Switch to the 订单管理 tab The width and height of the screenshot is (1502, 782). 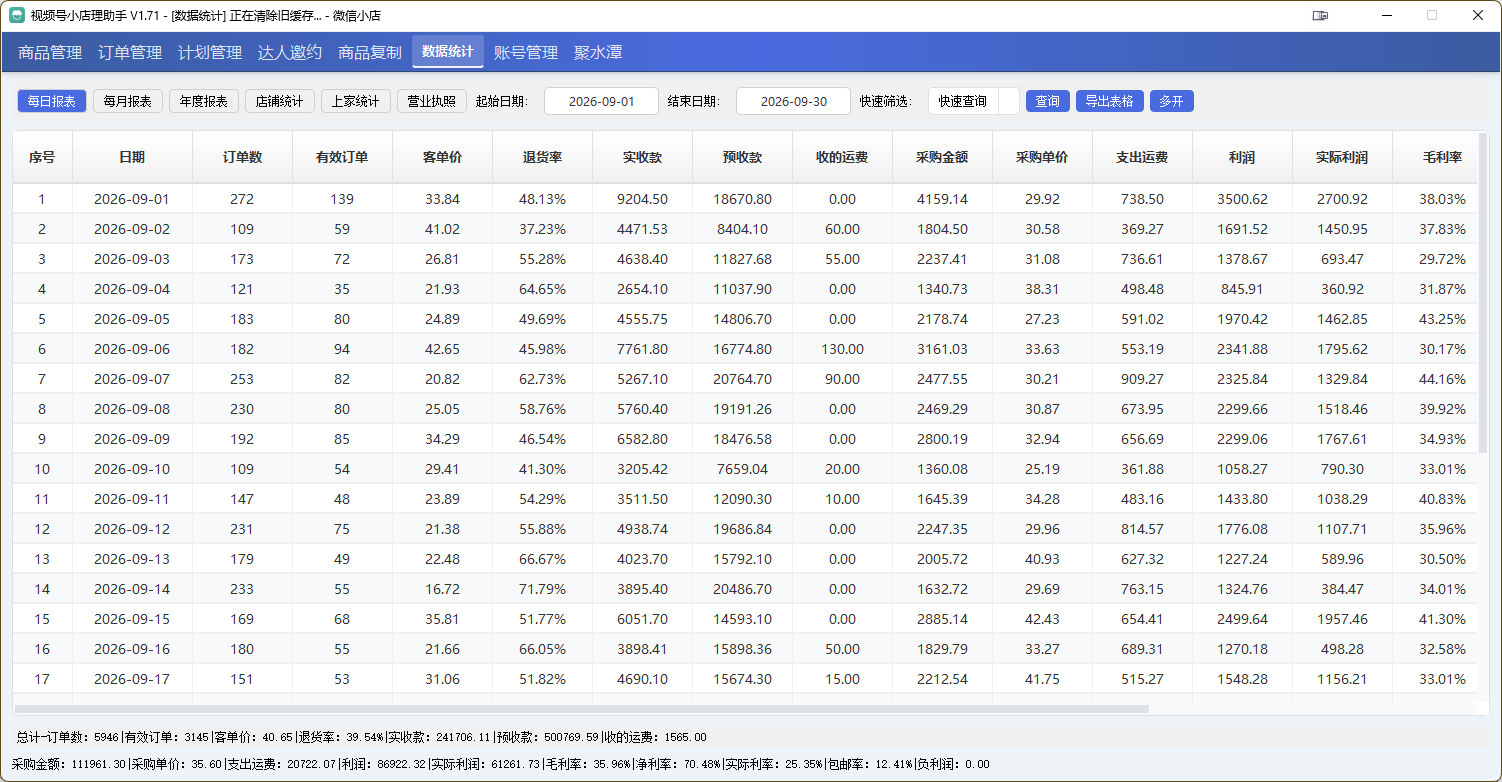(130, 53)
